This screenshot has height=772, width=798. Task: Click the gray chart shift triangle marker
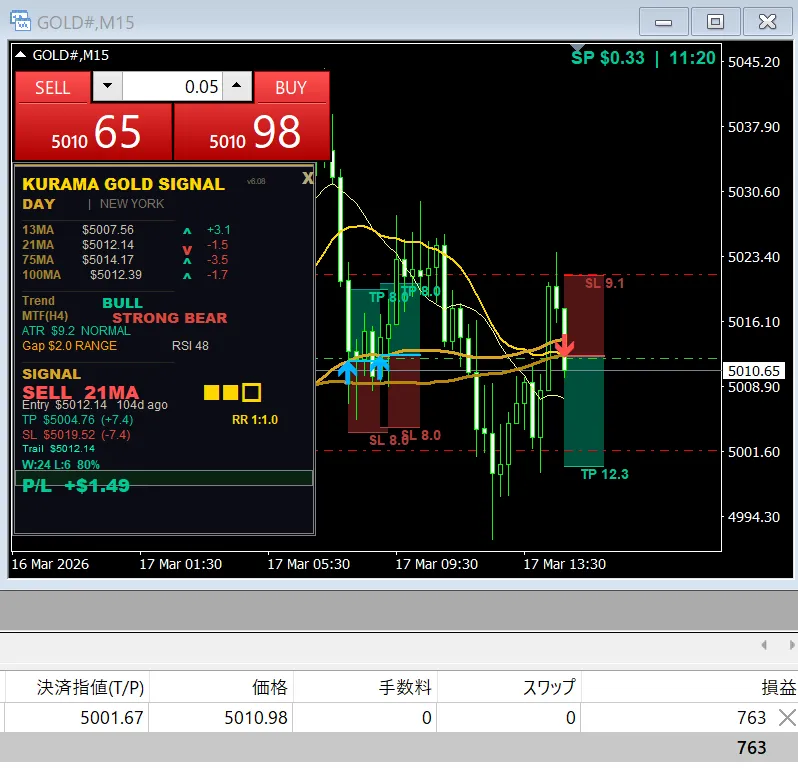tap(577, 46)
